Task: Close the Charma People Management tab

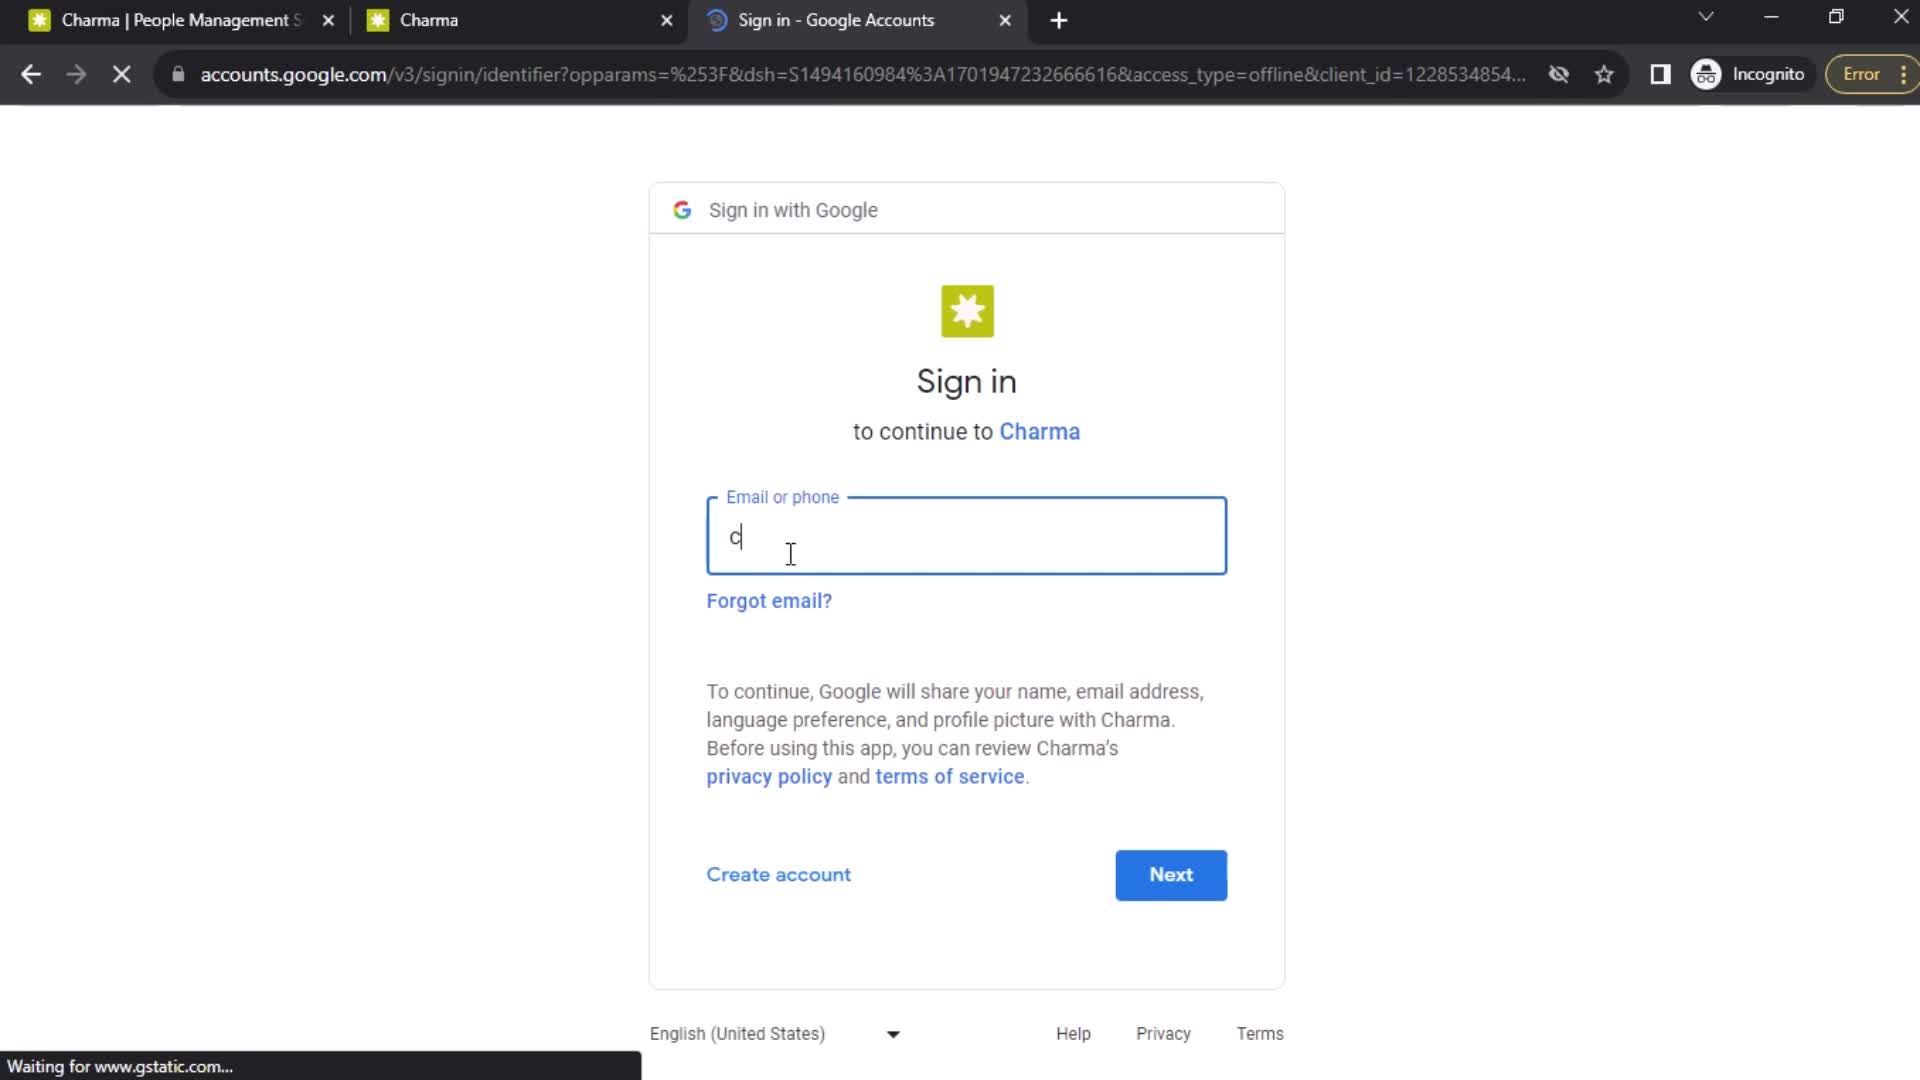Action: (328, 20)
